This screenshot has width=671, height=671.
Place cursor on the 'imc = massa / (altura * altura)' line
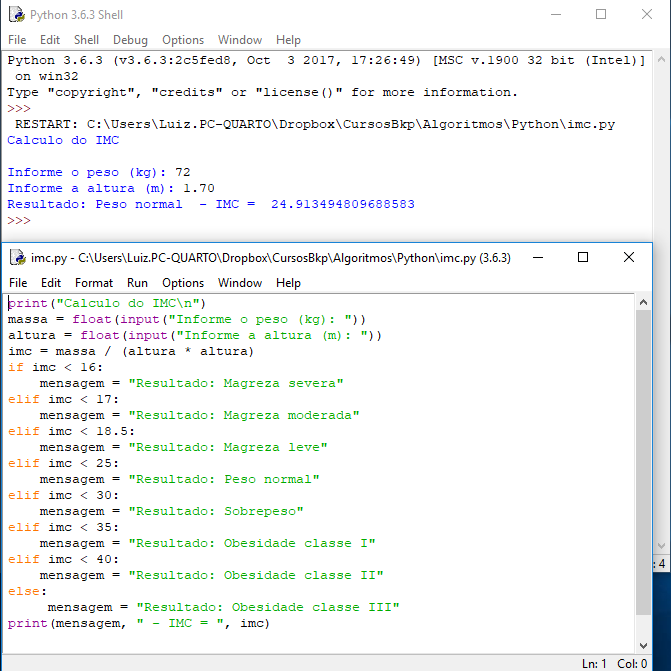pyautogui.click(x=130, y=351)
